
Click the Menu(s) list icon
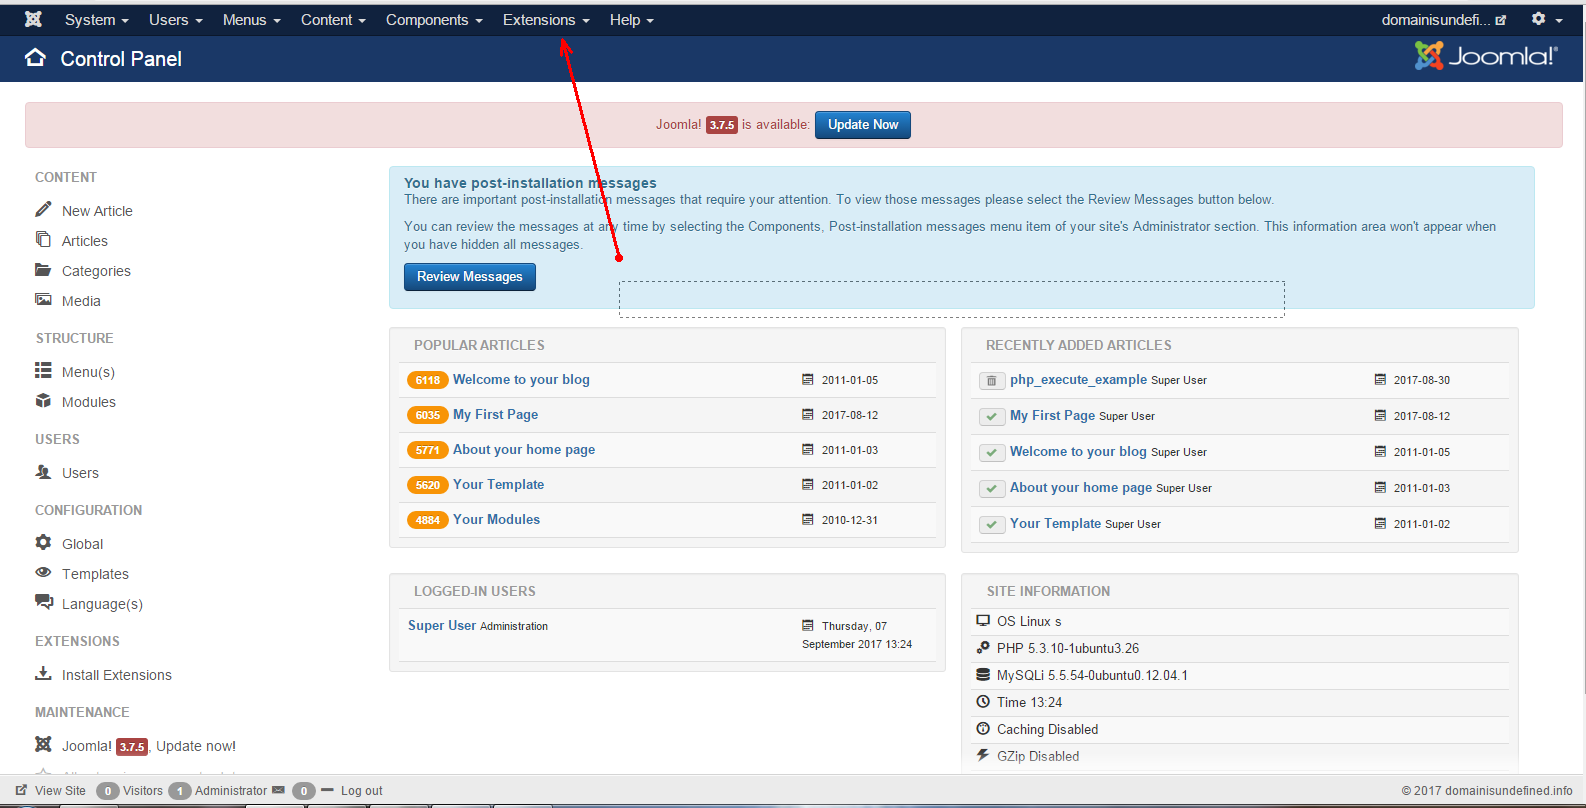[x=43, y=370]
